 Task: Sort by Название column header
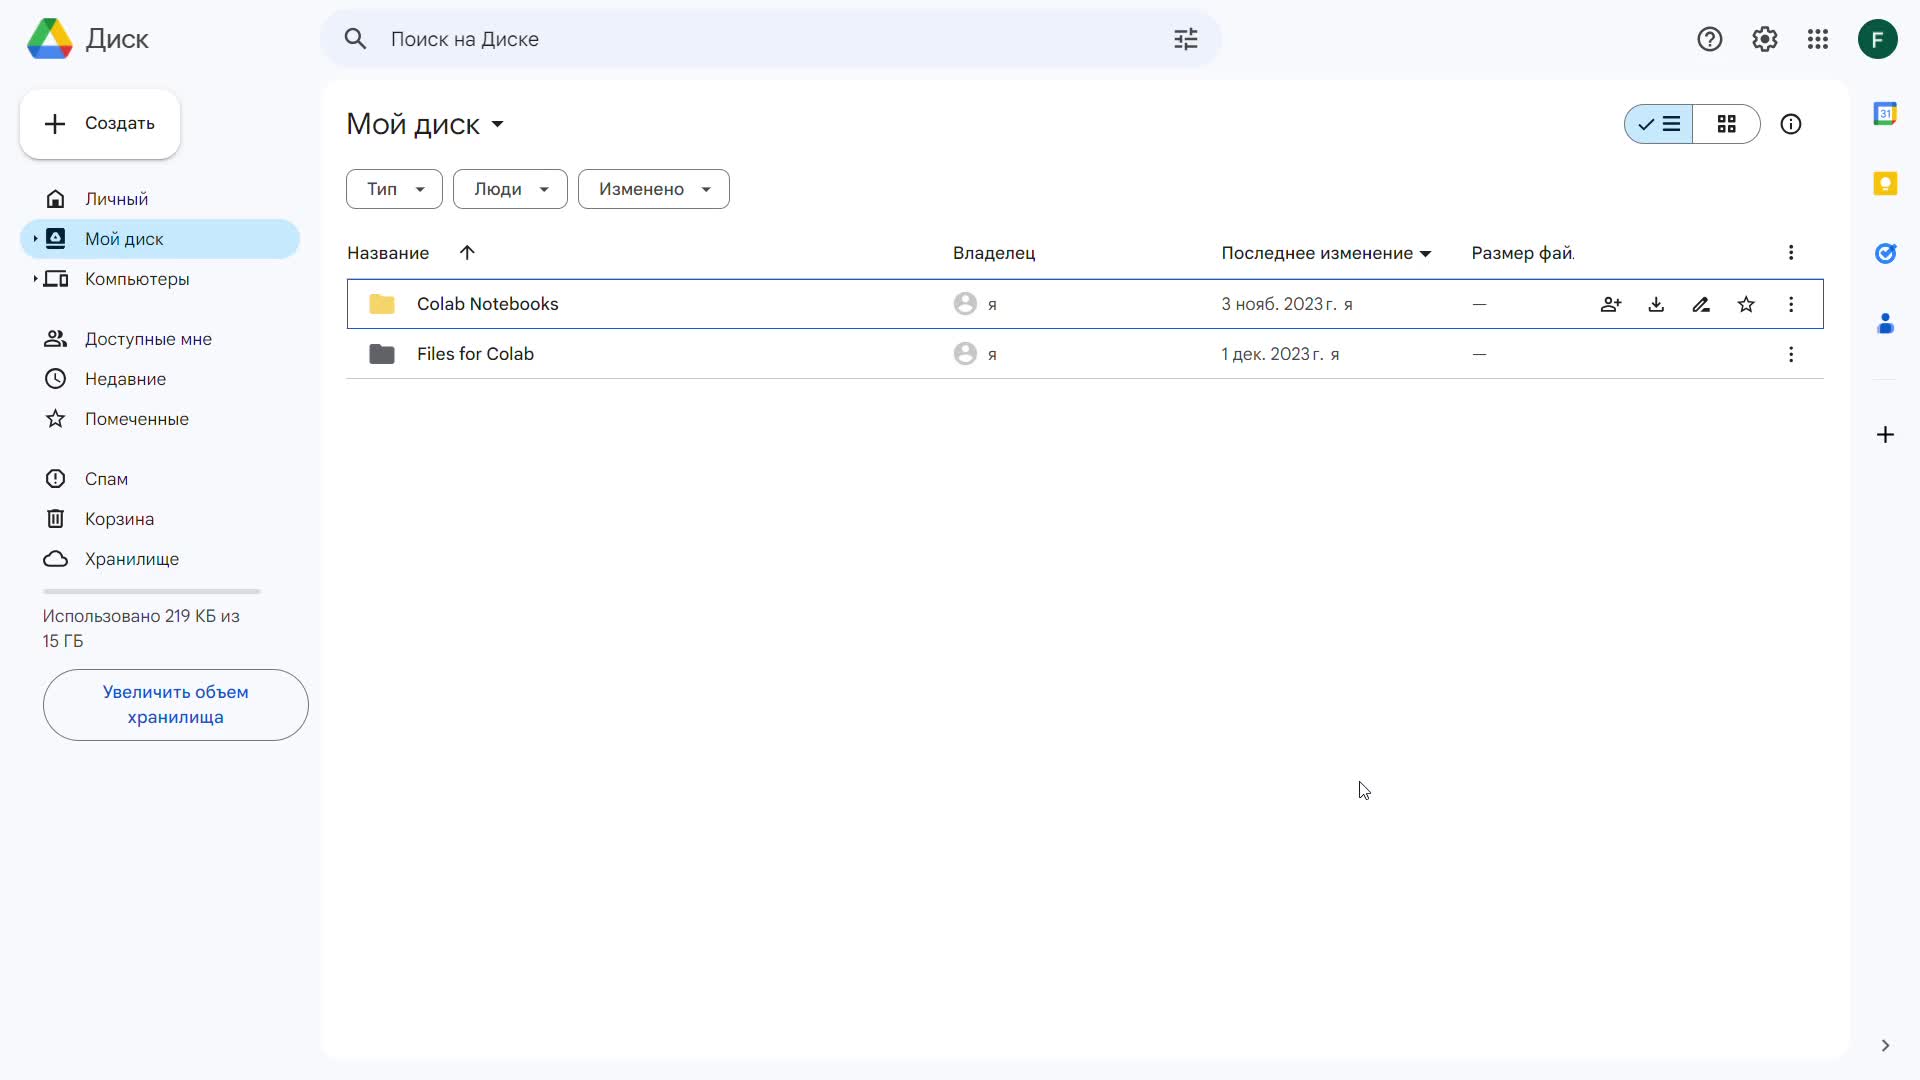click(x=388, y=253)
